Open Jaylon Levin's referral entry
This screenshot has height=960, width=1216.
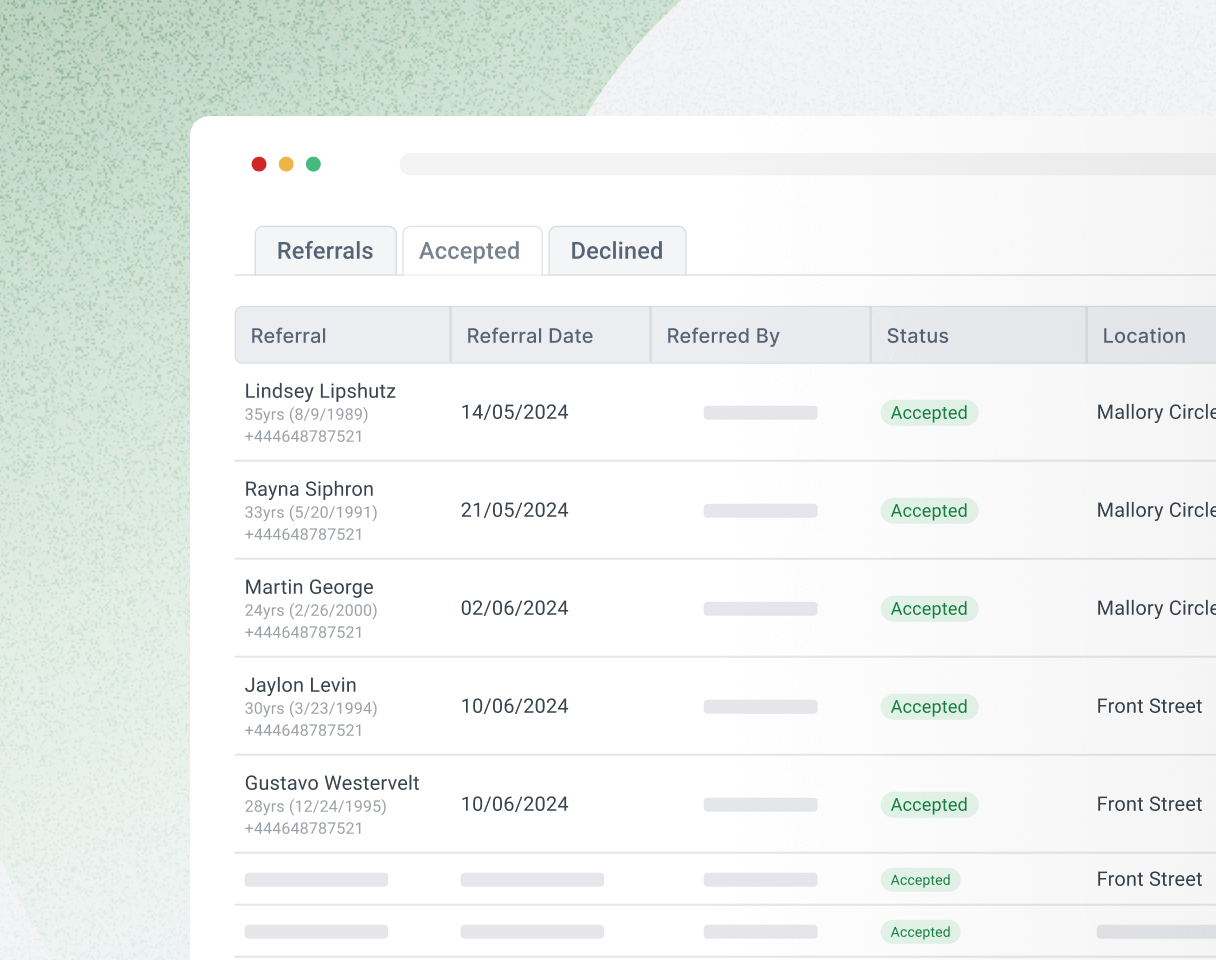click(x=301, y=685)
